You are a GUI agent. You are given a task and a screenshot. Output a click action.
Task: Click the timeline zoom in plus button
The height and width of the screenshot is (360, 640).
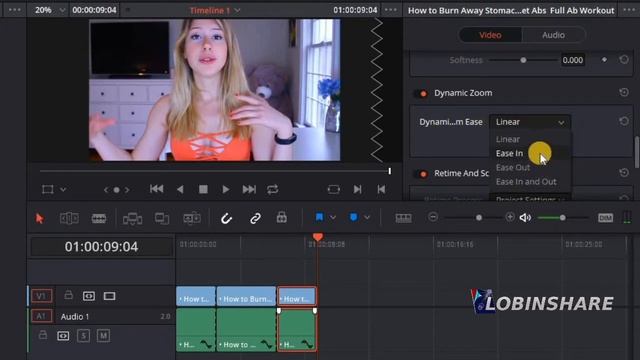coord(510,217)
